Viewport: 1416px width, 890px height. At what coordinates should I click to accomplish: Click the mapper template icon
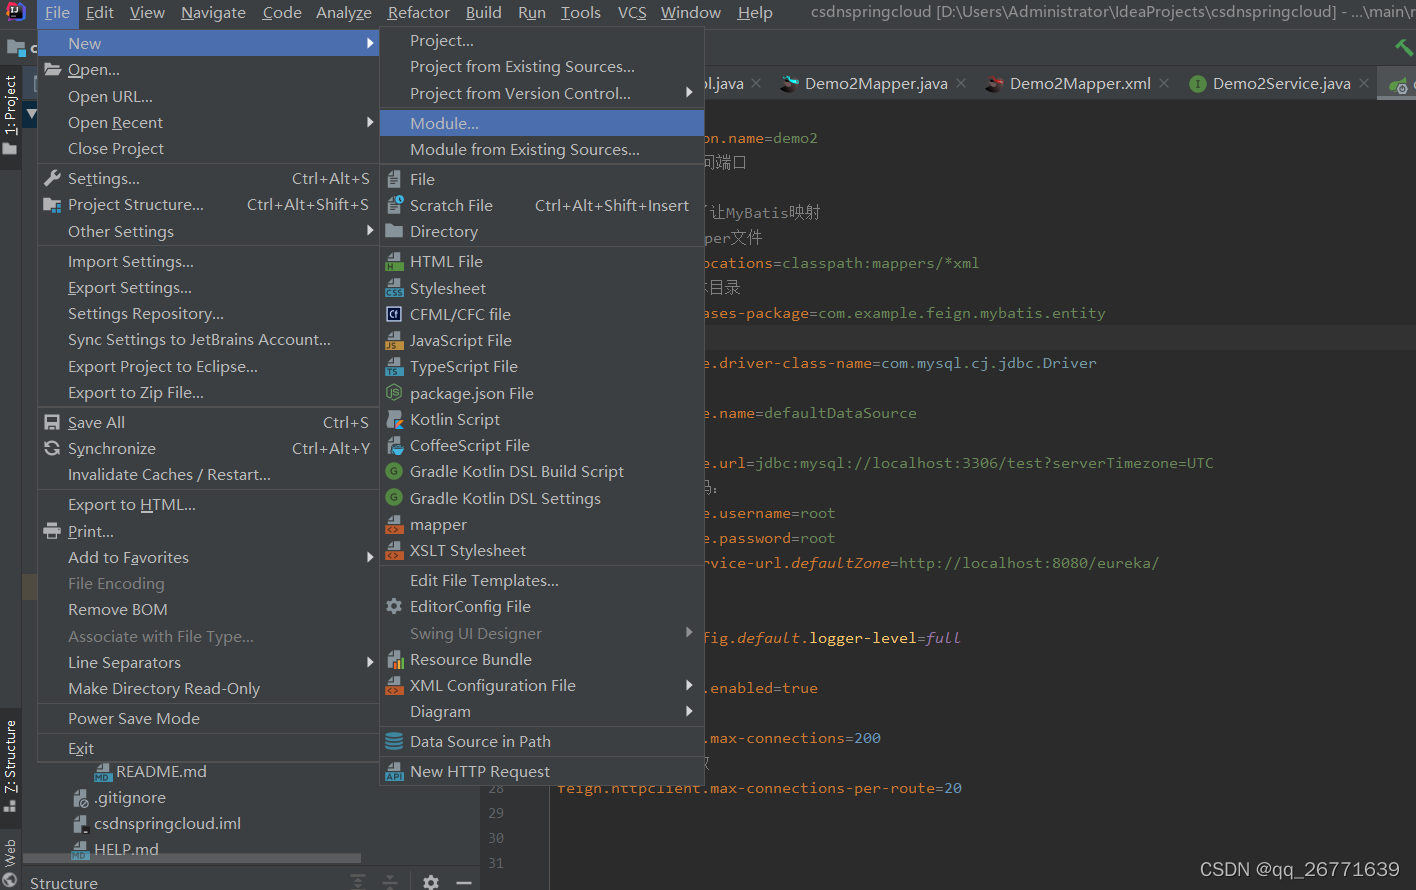click(394, 524)
